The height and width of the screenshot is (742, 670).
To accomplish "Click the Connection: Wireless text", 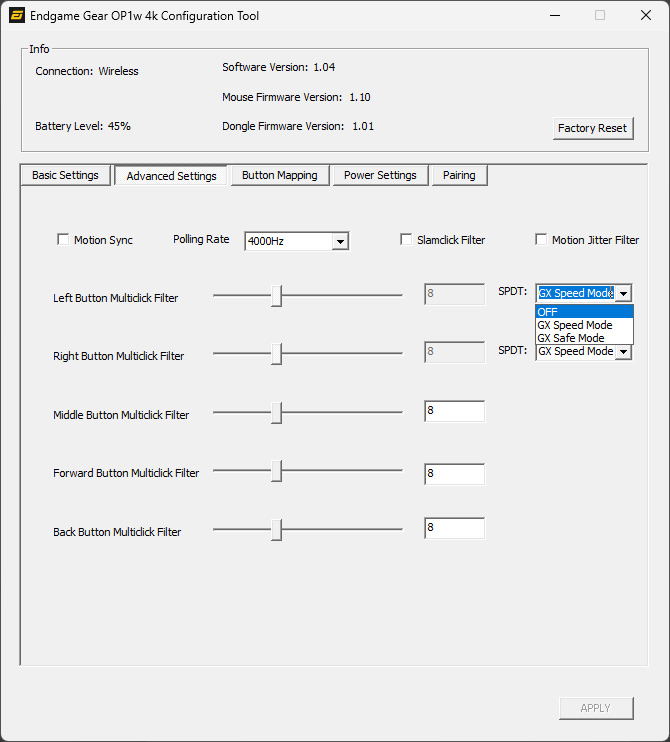I will tap(87, 71).
